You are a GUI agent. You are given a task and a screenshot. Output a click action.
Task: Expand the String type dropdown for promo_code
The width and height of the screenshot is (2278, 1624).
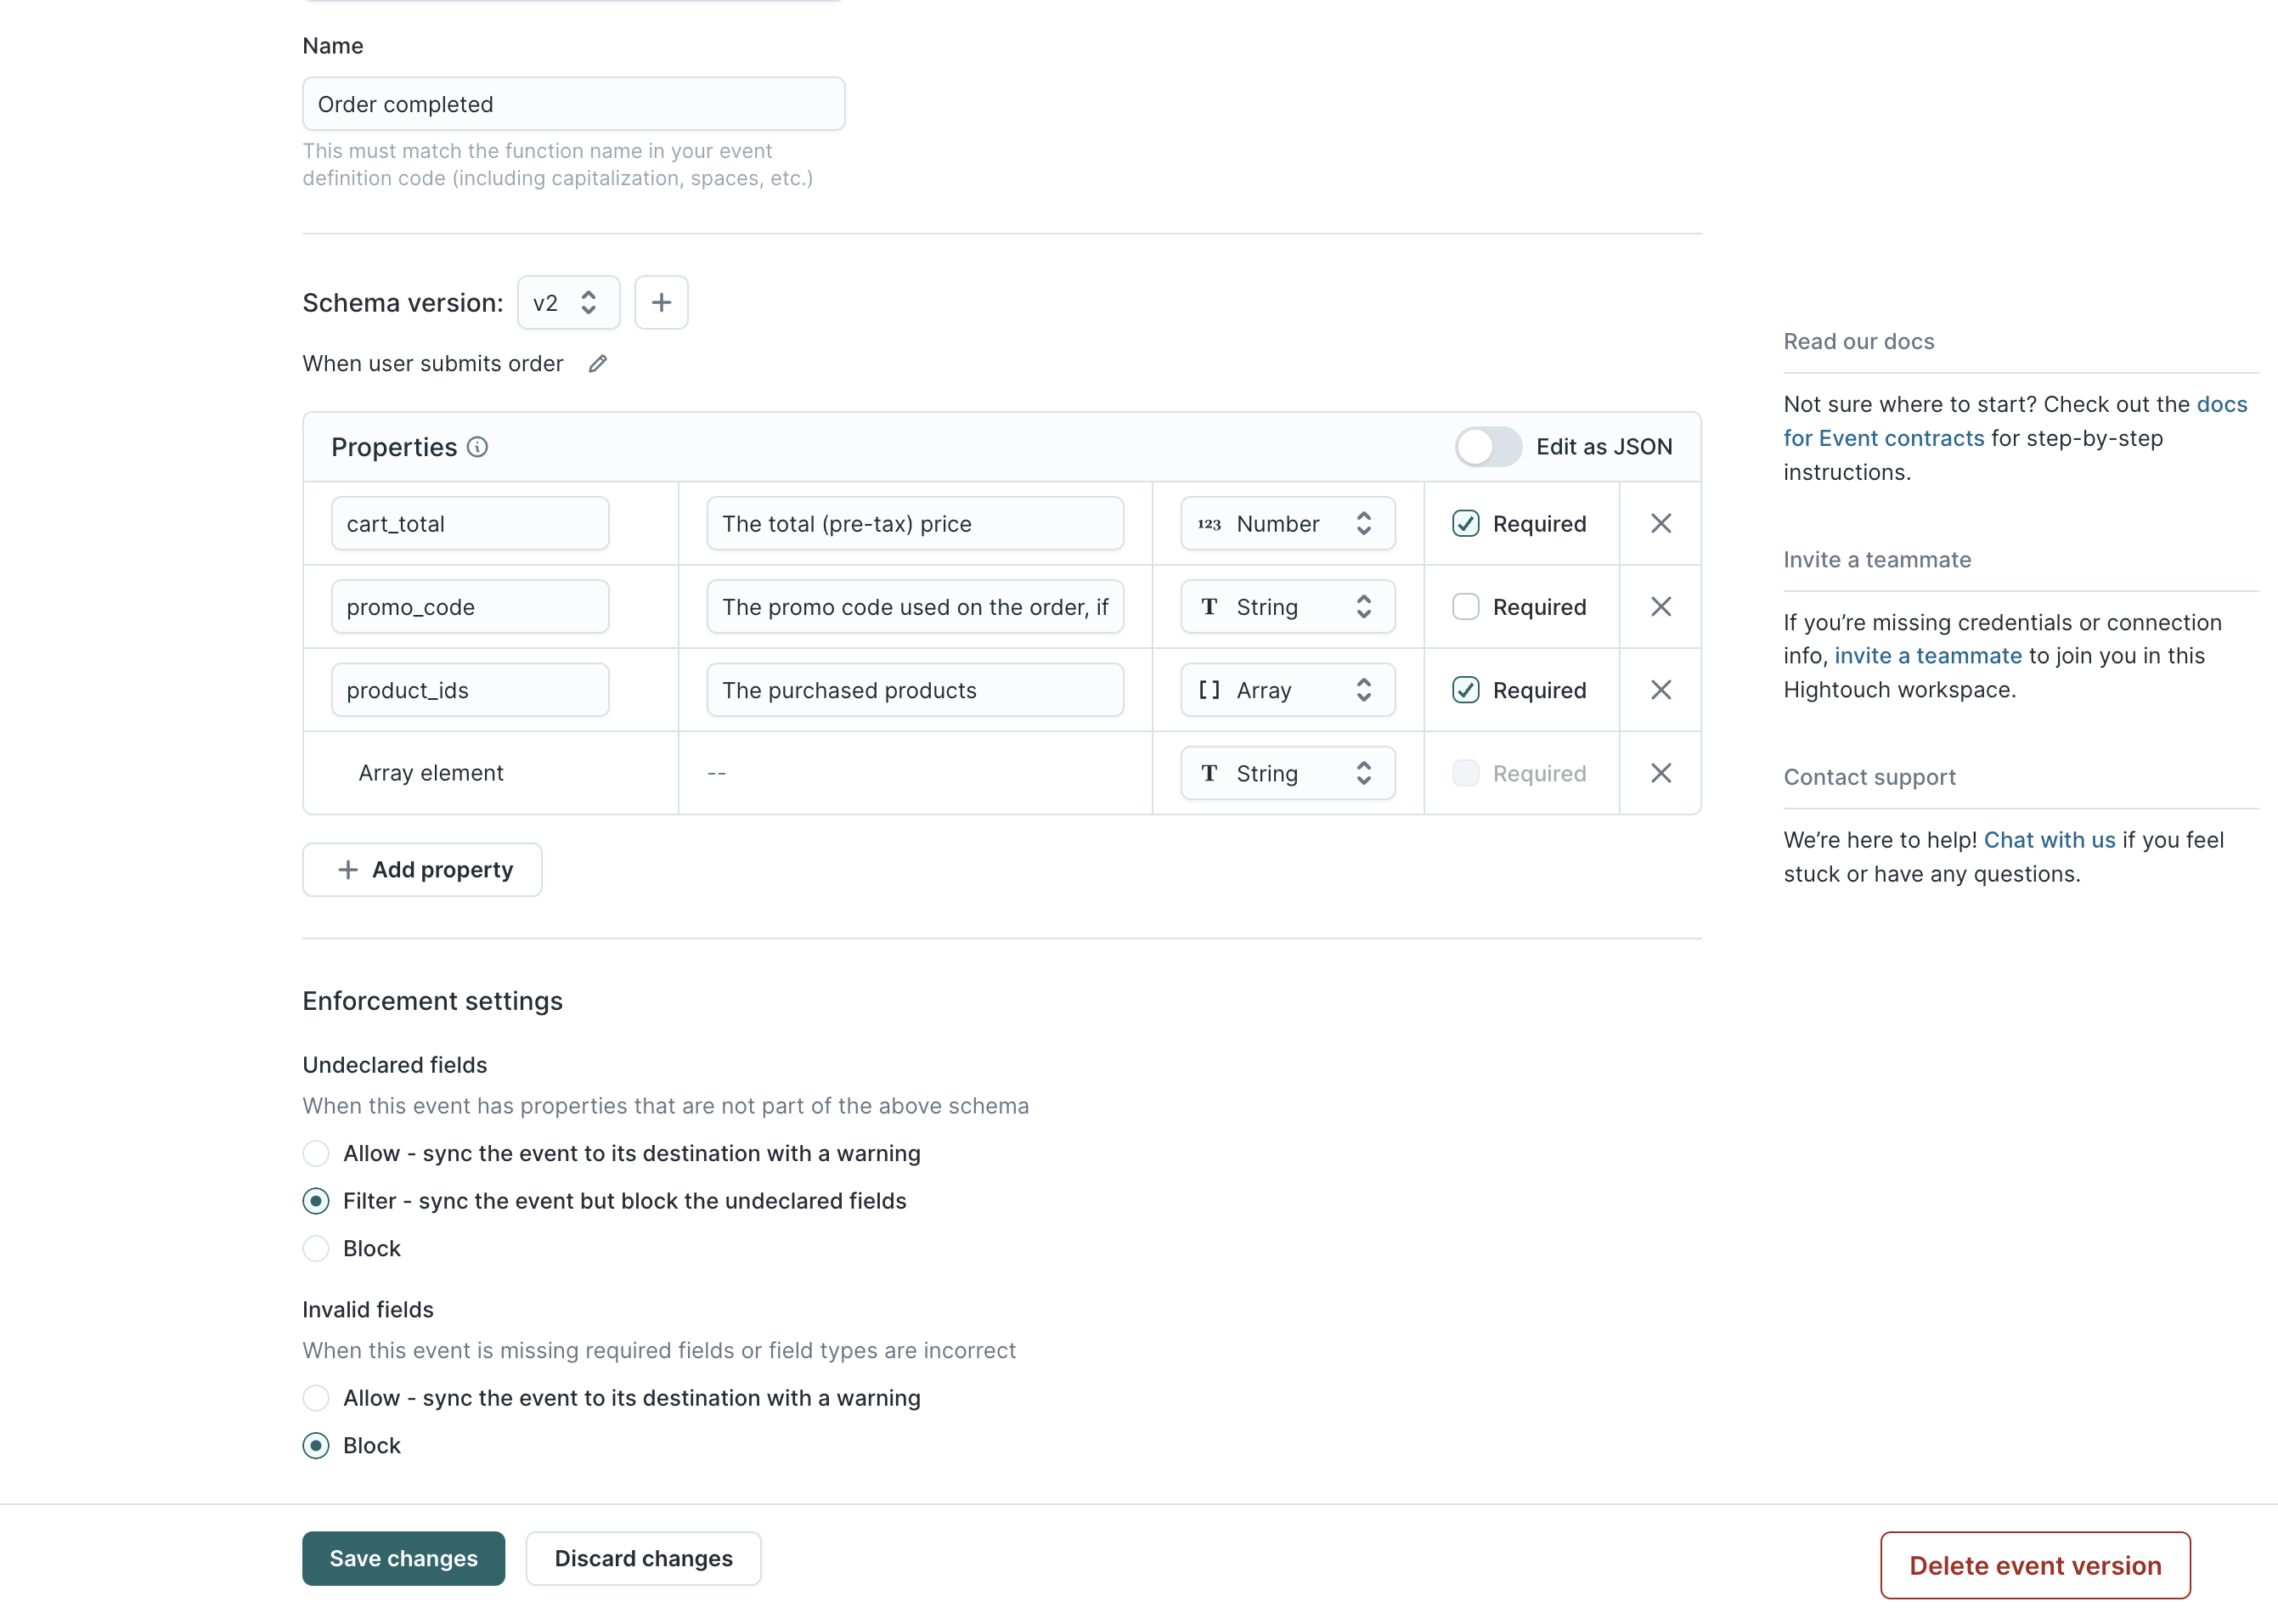1285,605
